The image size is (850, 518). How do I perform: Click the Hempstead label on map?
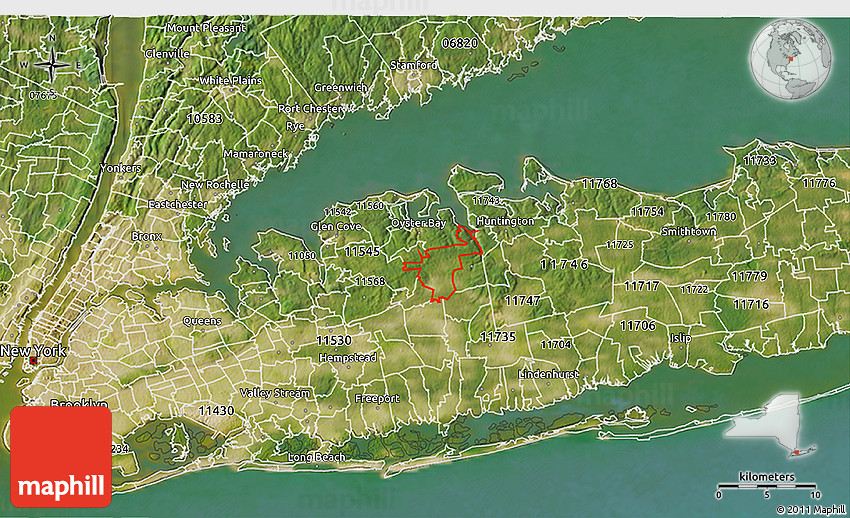[346, 357]
